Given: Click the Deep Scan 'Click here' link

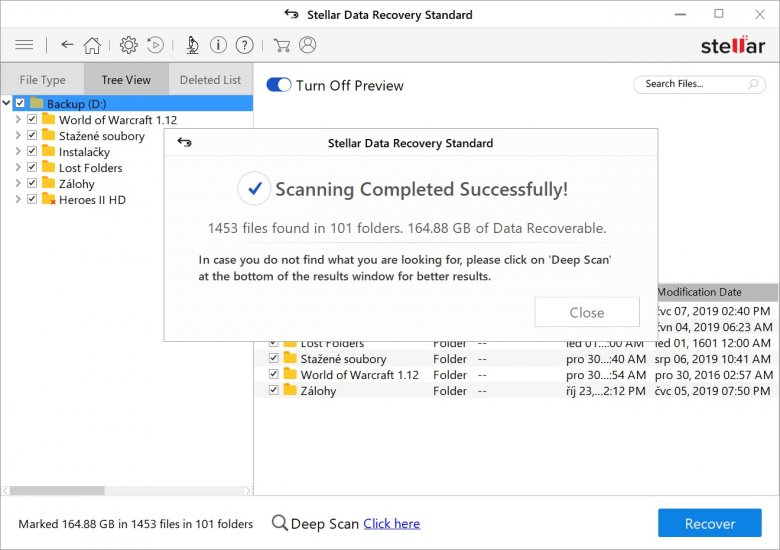Looking at the screenshot, I should (x=391, y=523).
